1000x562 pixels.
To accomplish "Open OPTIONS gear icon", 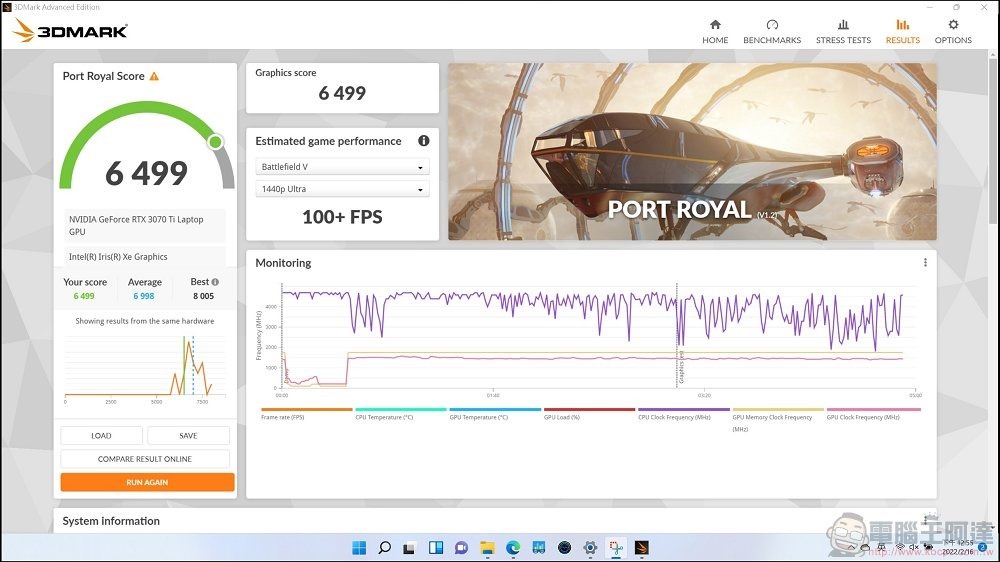I will [953, 25].
